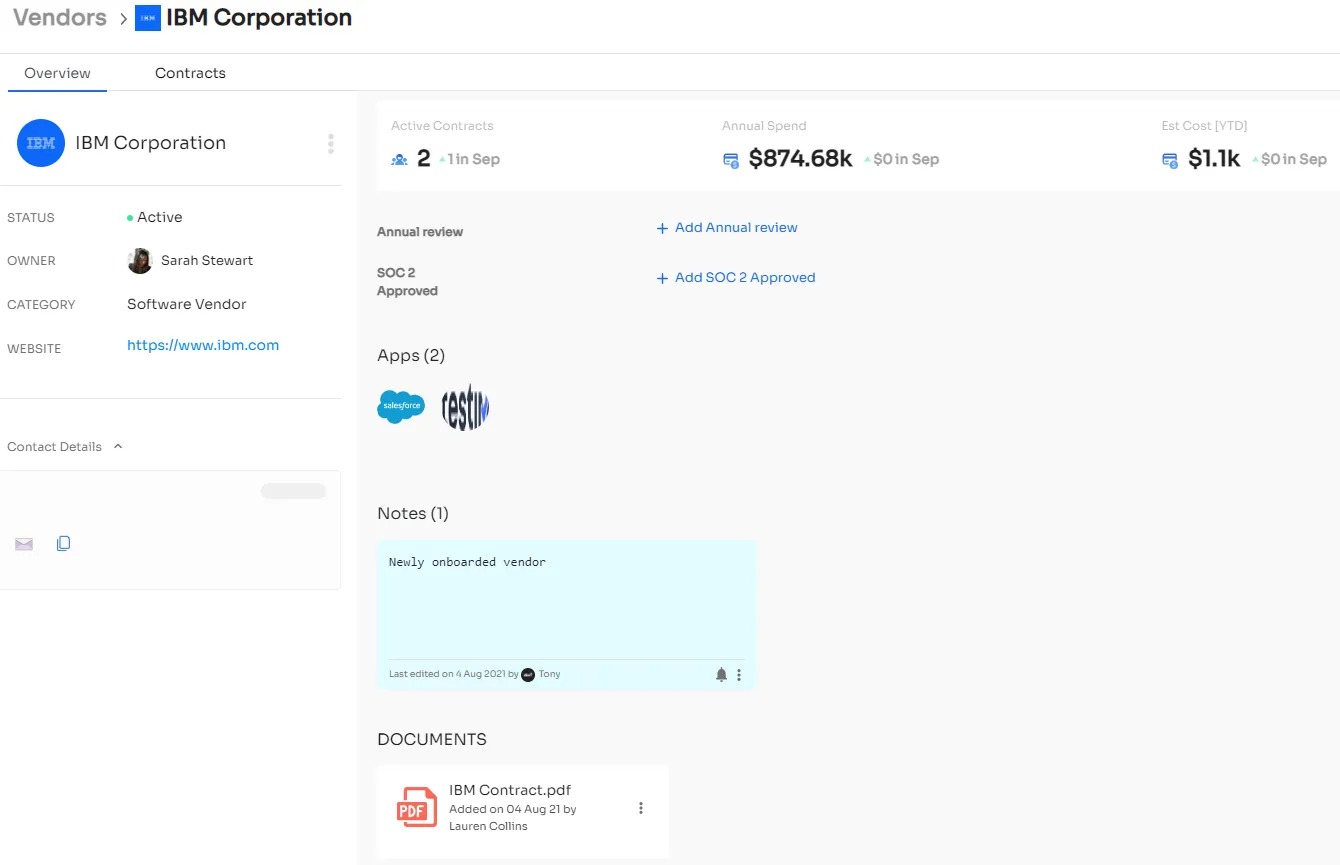The image size is (1340, 865).
Task: Open the vendor options three-dot menu
Action: [x=331, y=144]
